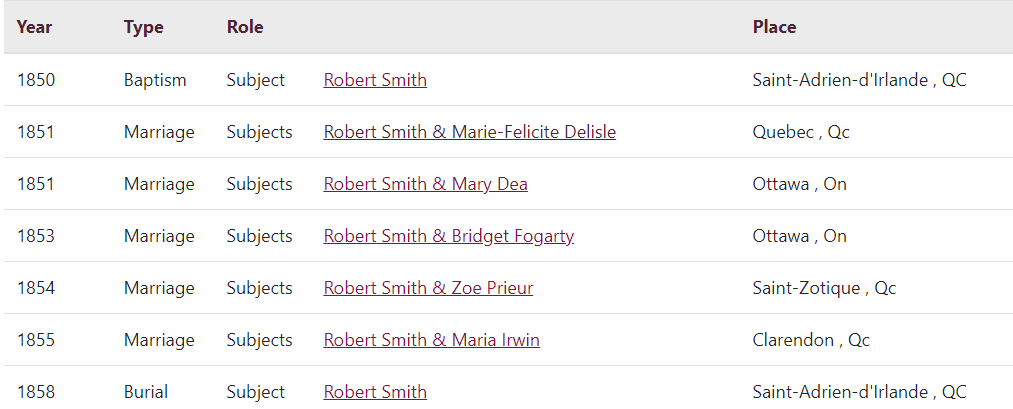Open Robert Smith link in the 1858 Burial row
This screenshot has width=1013, height=409.
(375, 392)
